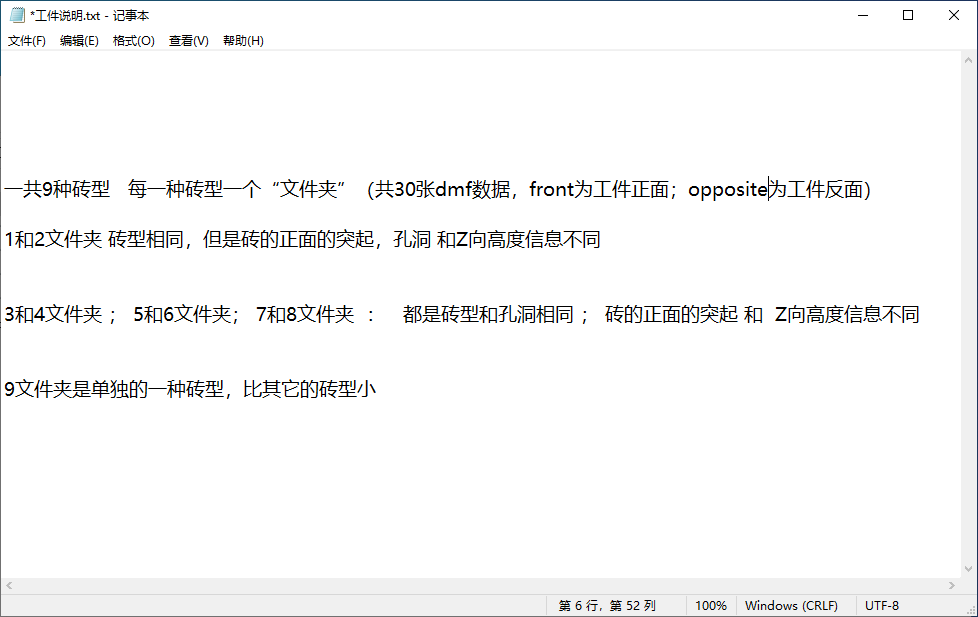The width and height of the screenshot is (978, 617).
Task: Click the horizontal scrollbar left arrow
Action: pos(9,586)
